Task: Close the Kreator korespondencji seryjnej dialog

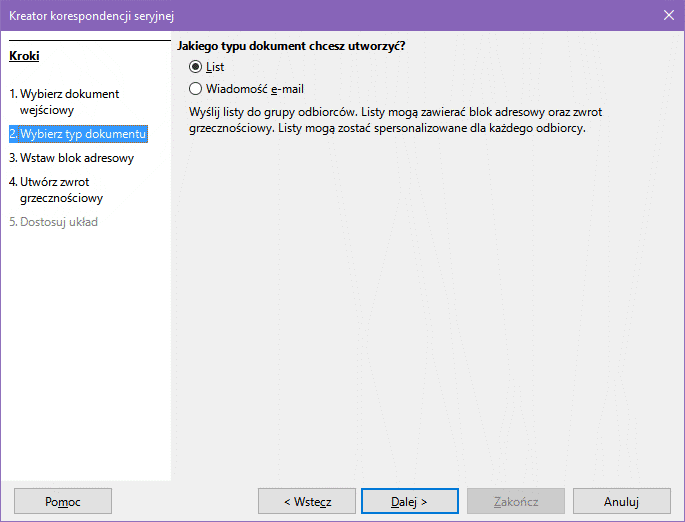Action: pyautogui.click(x=668, y=14)
